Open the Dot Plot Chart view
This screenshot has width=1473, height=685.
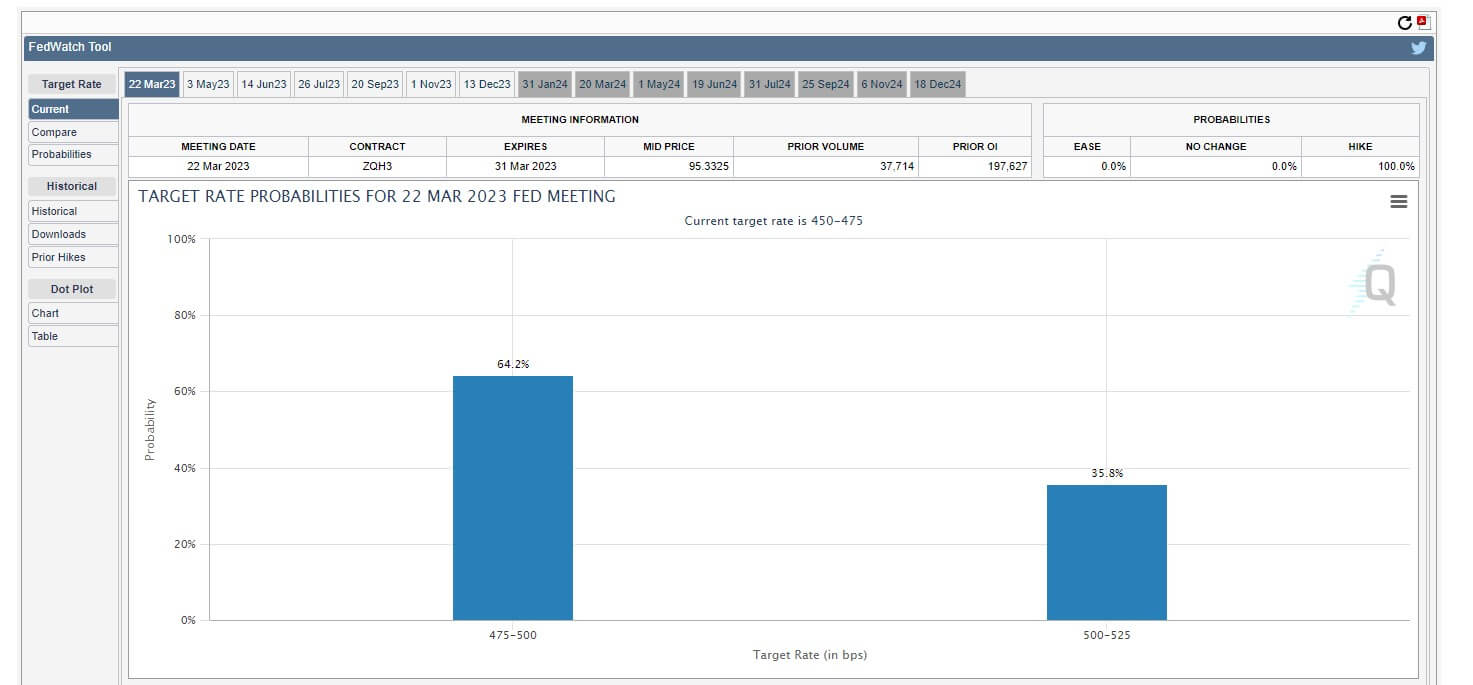coord(45,313)
